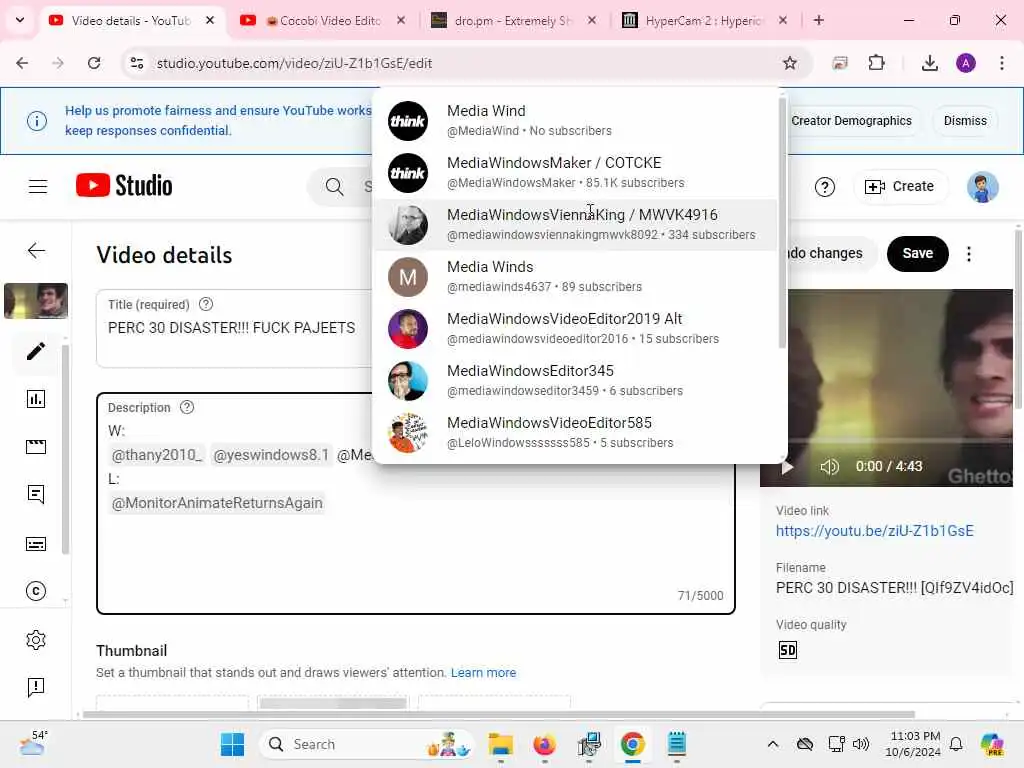
Task: Click the sidebar video thumbnail
Action: 36,301
